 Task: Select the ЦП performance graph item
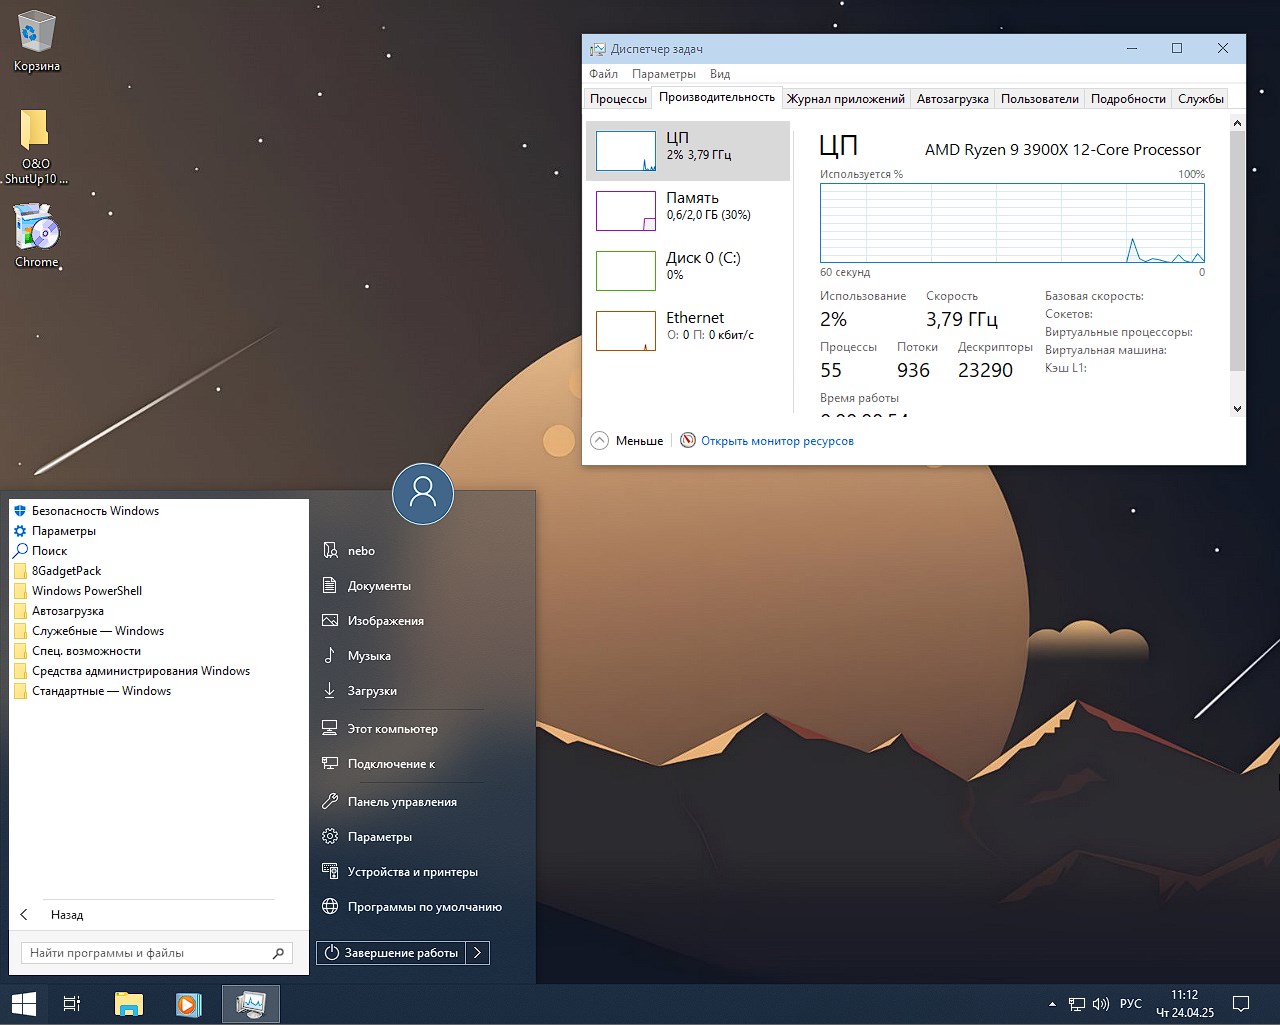pyautogui.click(x=688, y=151)
